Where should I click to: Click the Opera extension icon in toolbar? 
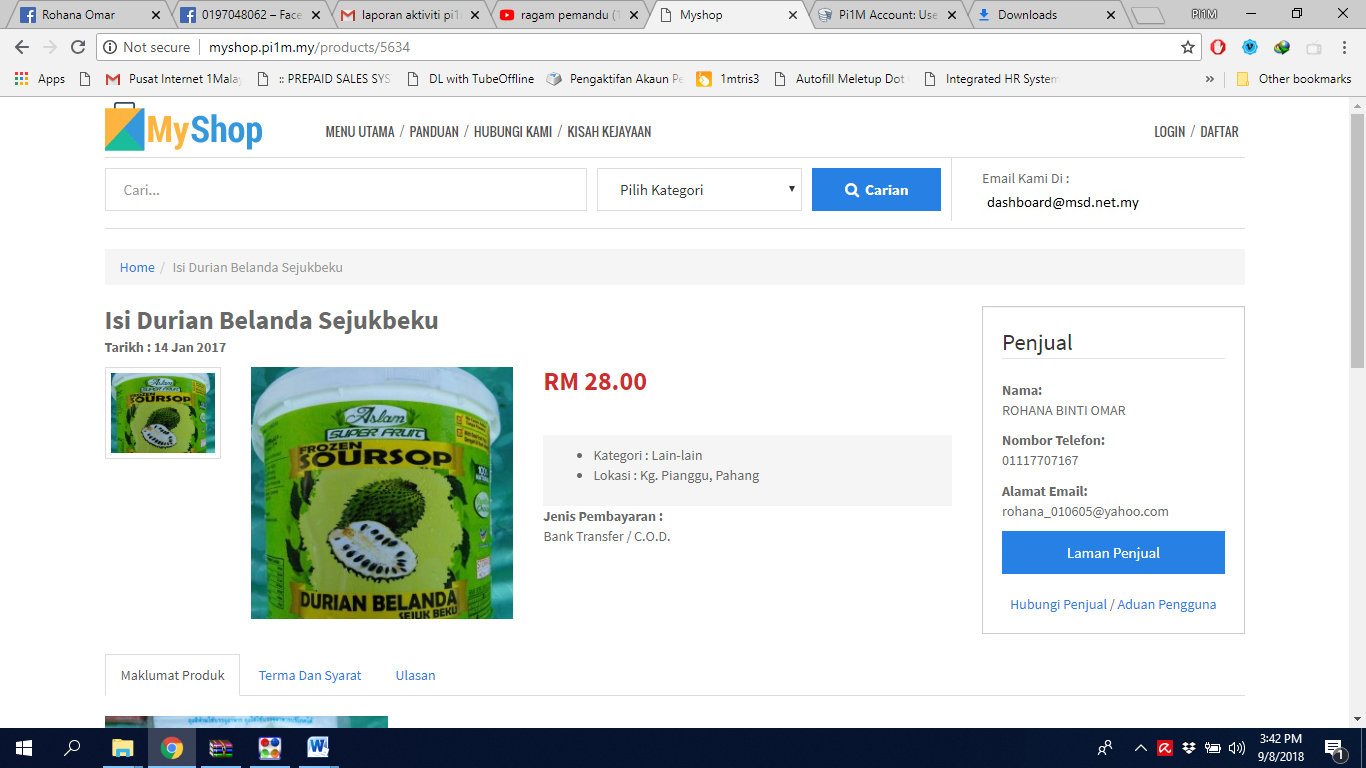(1218, 47)
